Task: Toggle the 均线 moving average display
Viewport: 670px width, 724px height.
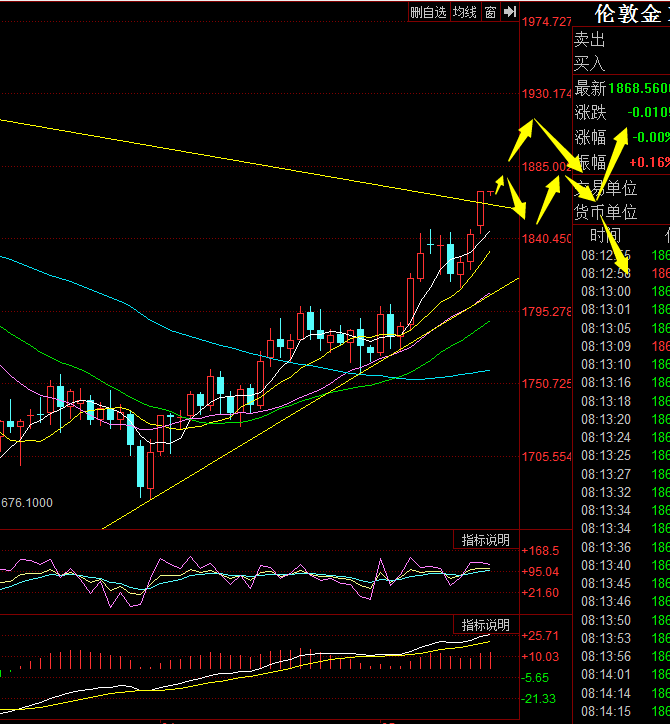Action: pos(464,12)
